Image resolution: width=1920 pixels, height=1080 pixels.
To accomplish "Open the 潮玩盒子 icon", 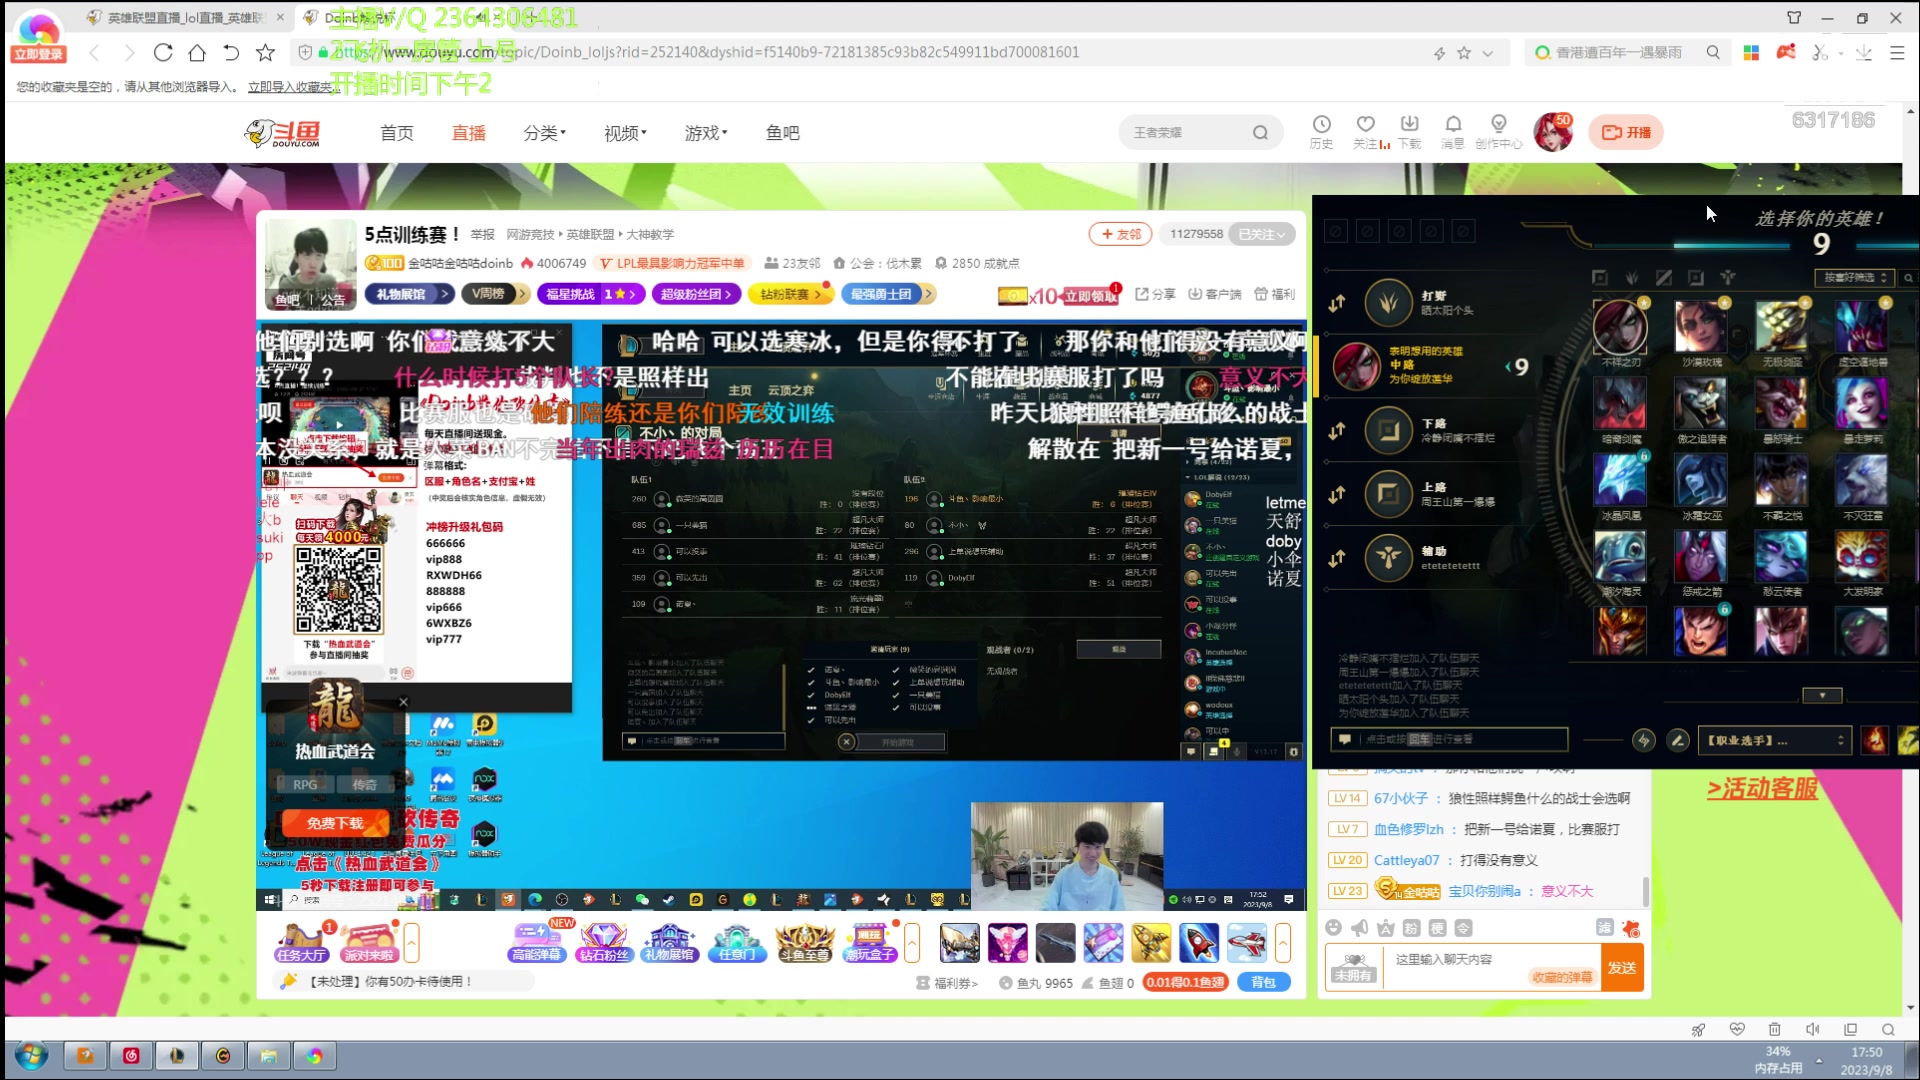I will 870,942.
